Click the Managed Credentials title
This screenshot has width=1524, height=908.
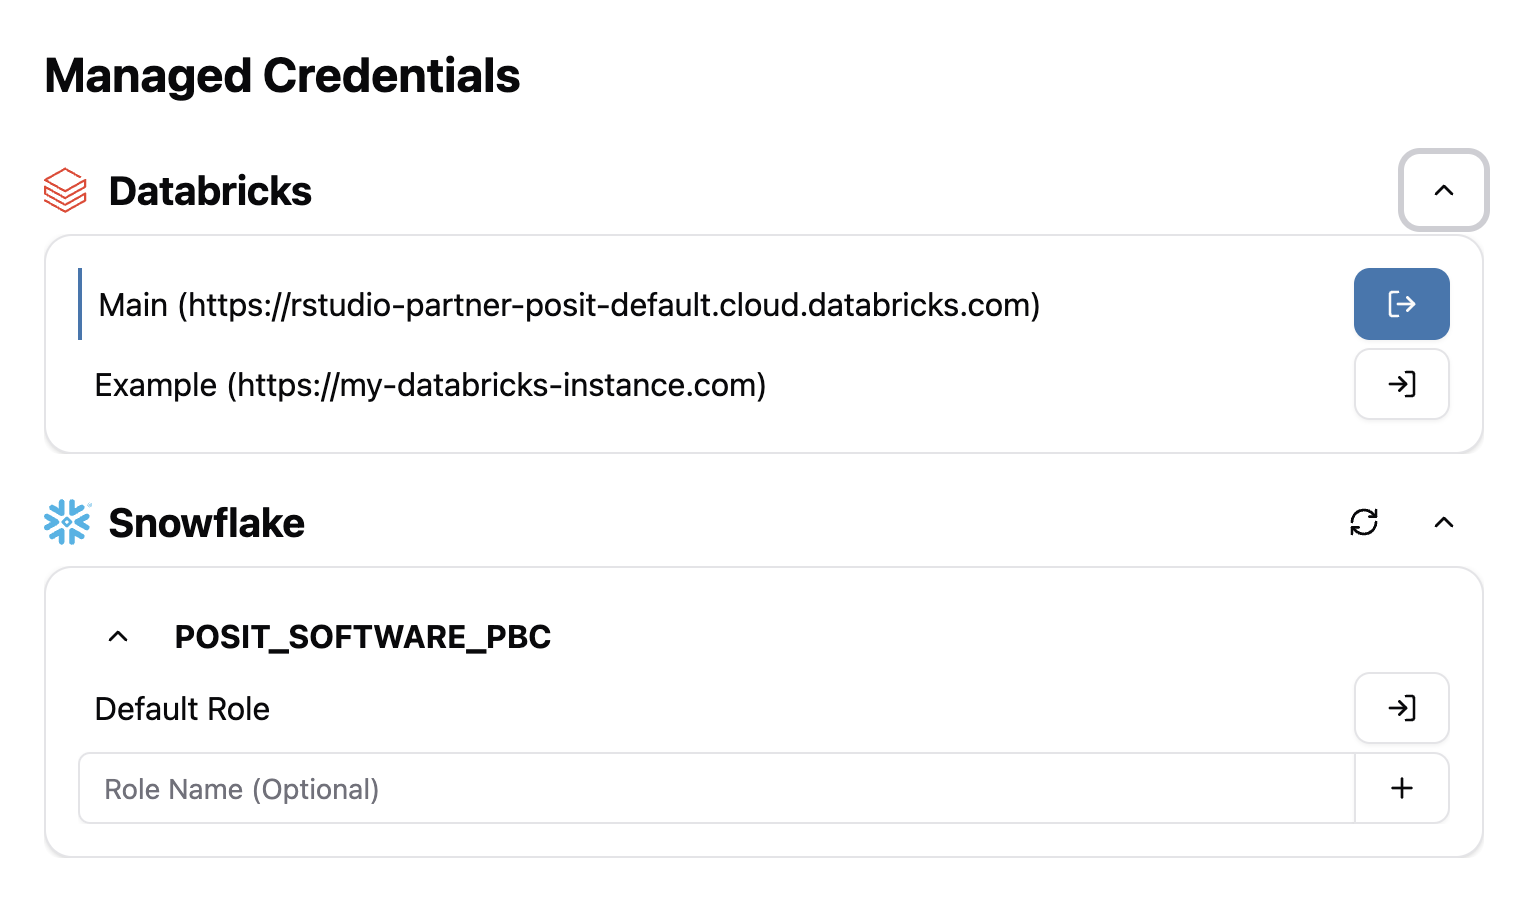pos(282,75)
